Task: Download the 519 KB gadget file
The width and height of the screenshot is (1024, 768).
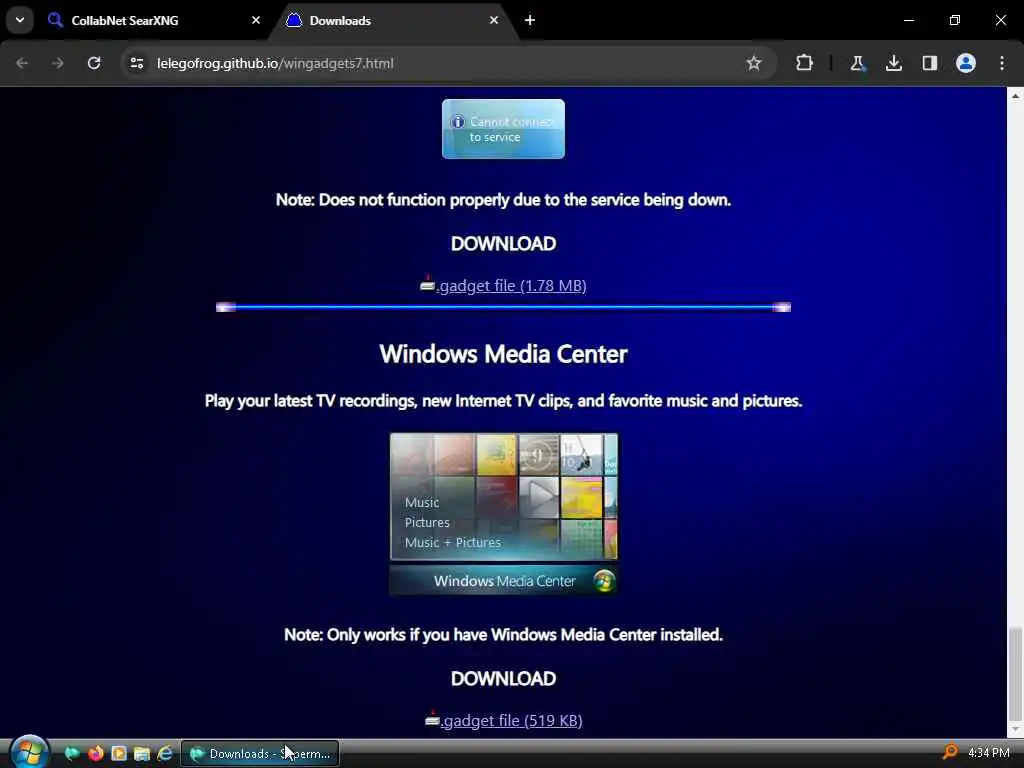Action: tap(511, 720)
